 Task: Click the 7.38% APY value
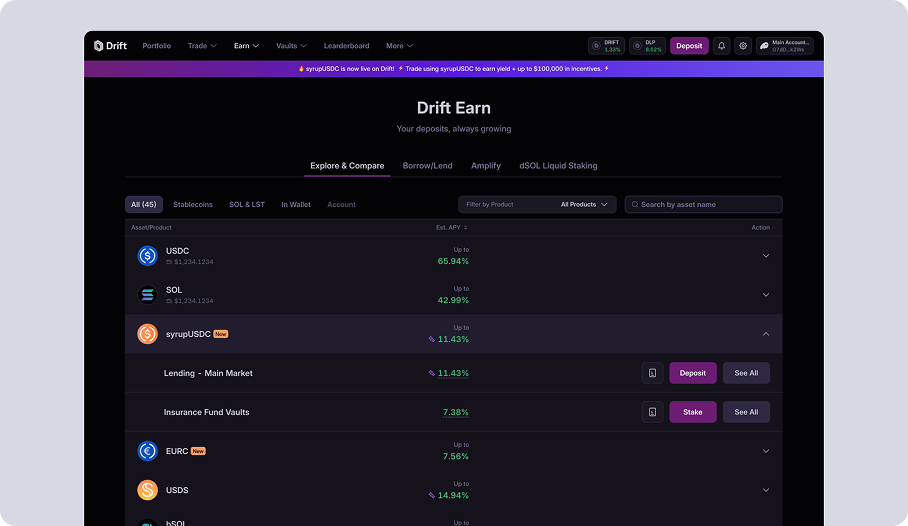point(456,412)
